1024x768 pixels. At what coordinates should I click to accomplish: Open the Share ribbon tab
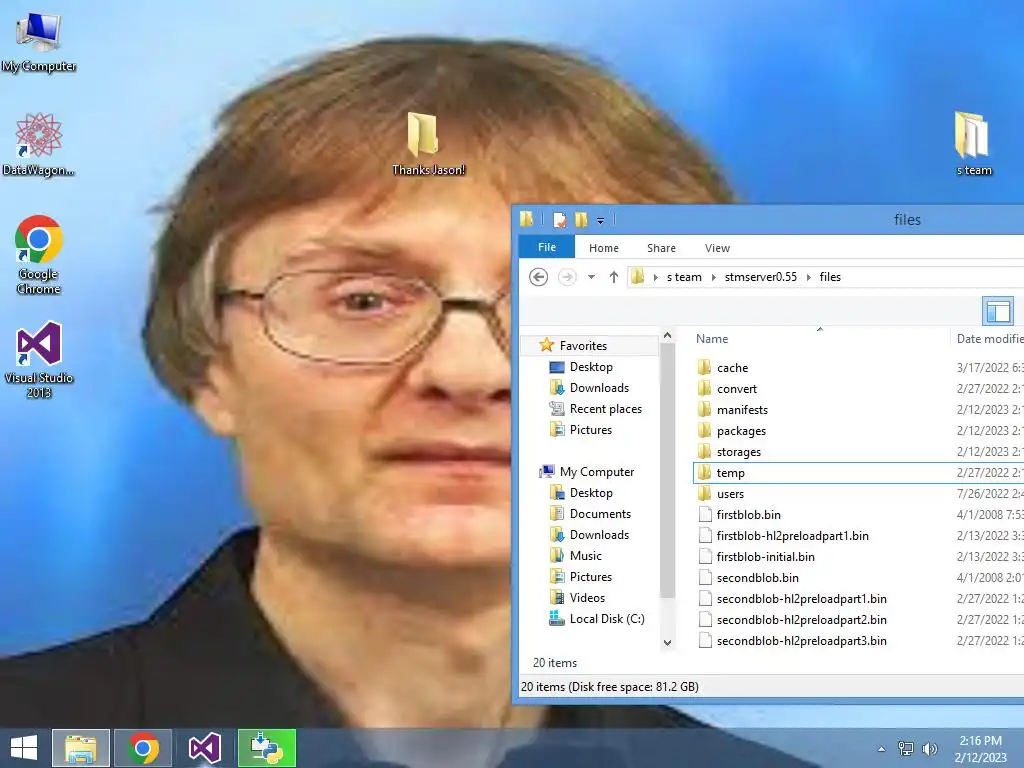point(661,248)
